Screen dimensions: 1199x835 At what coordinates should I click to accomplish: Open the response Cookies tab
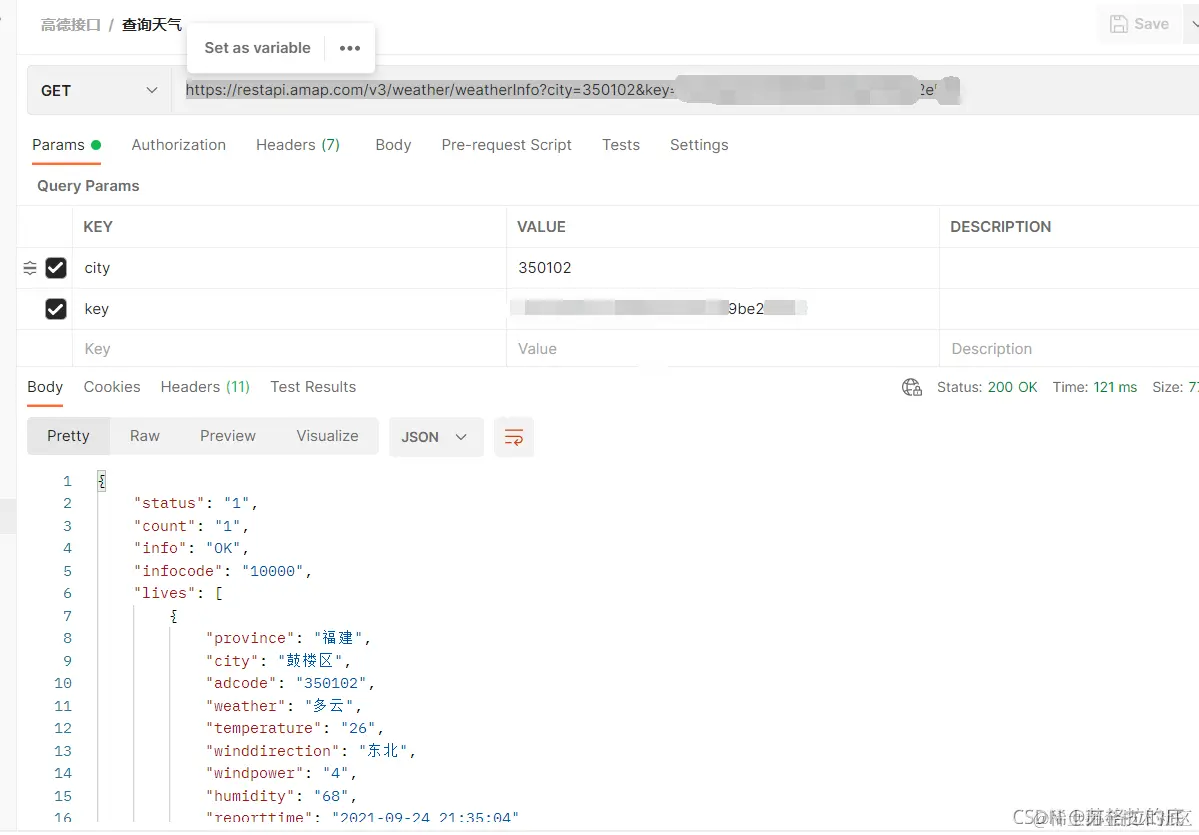[112, 387]
